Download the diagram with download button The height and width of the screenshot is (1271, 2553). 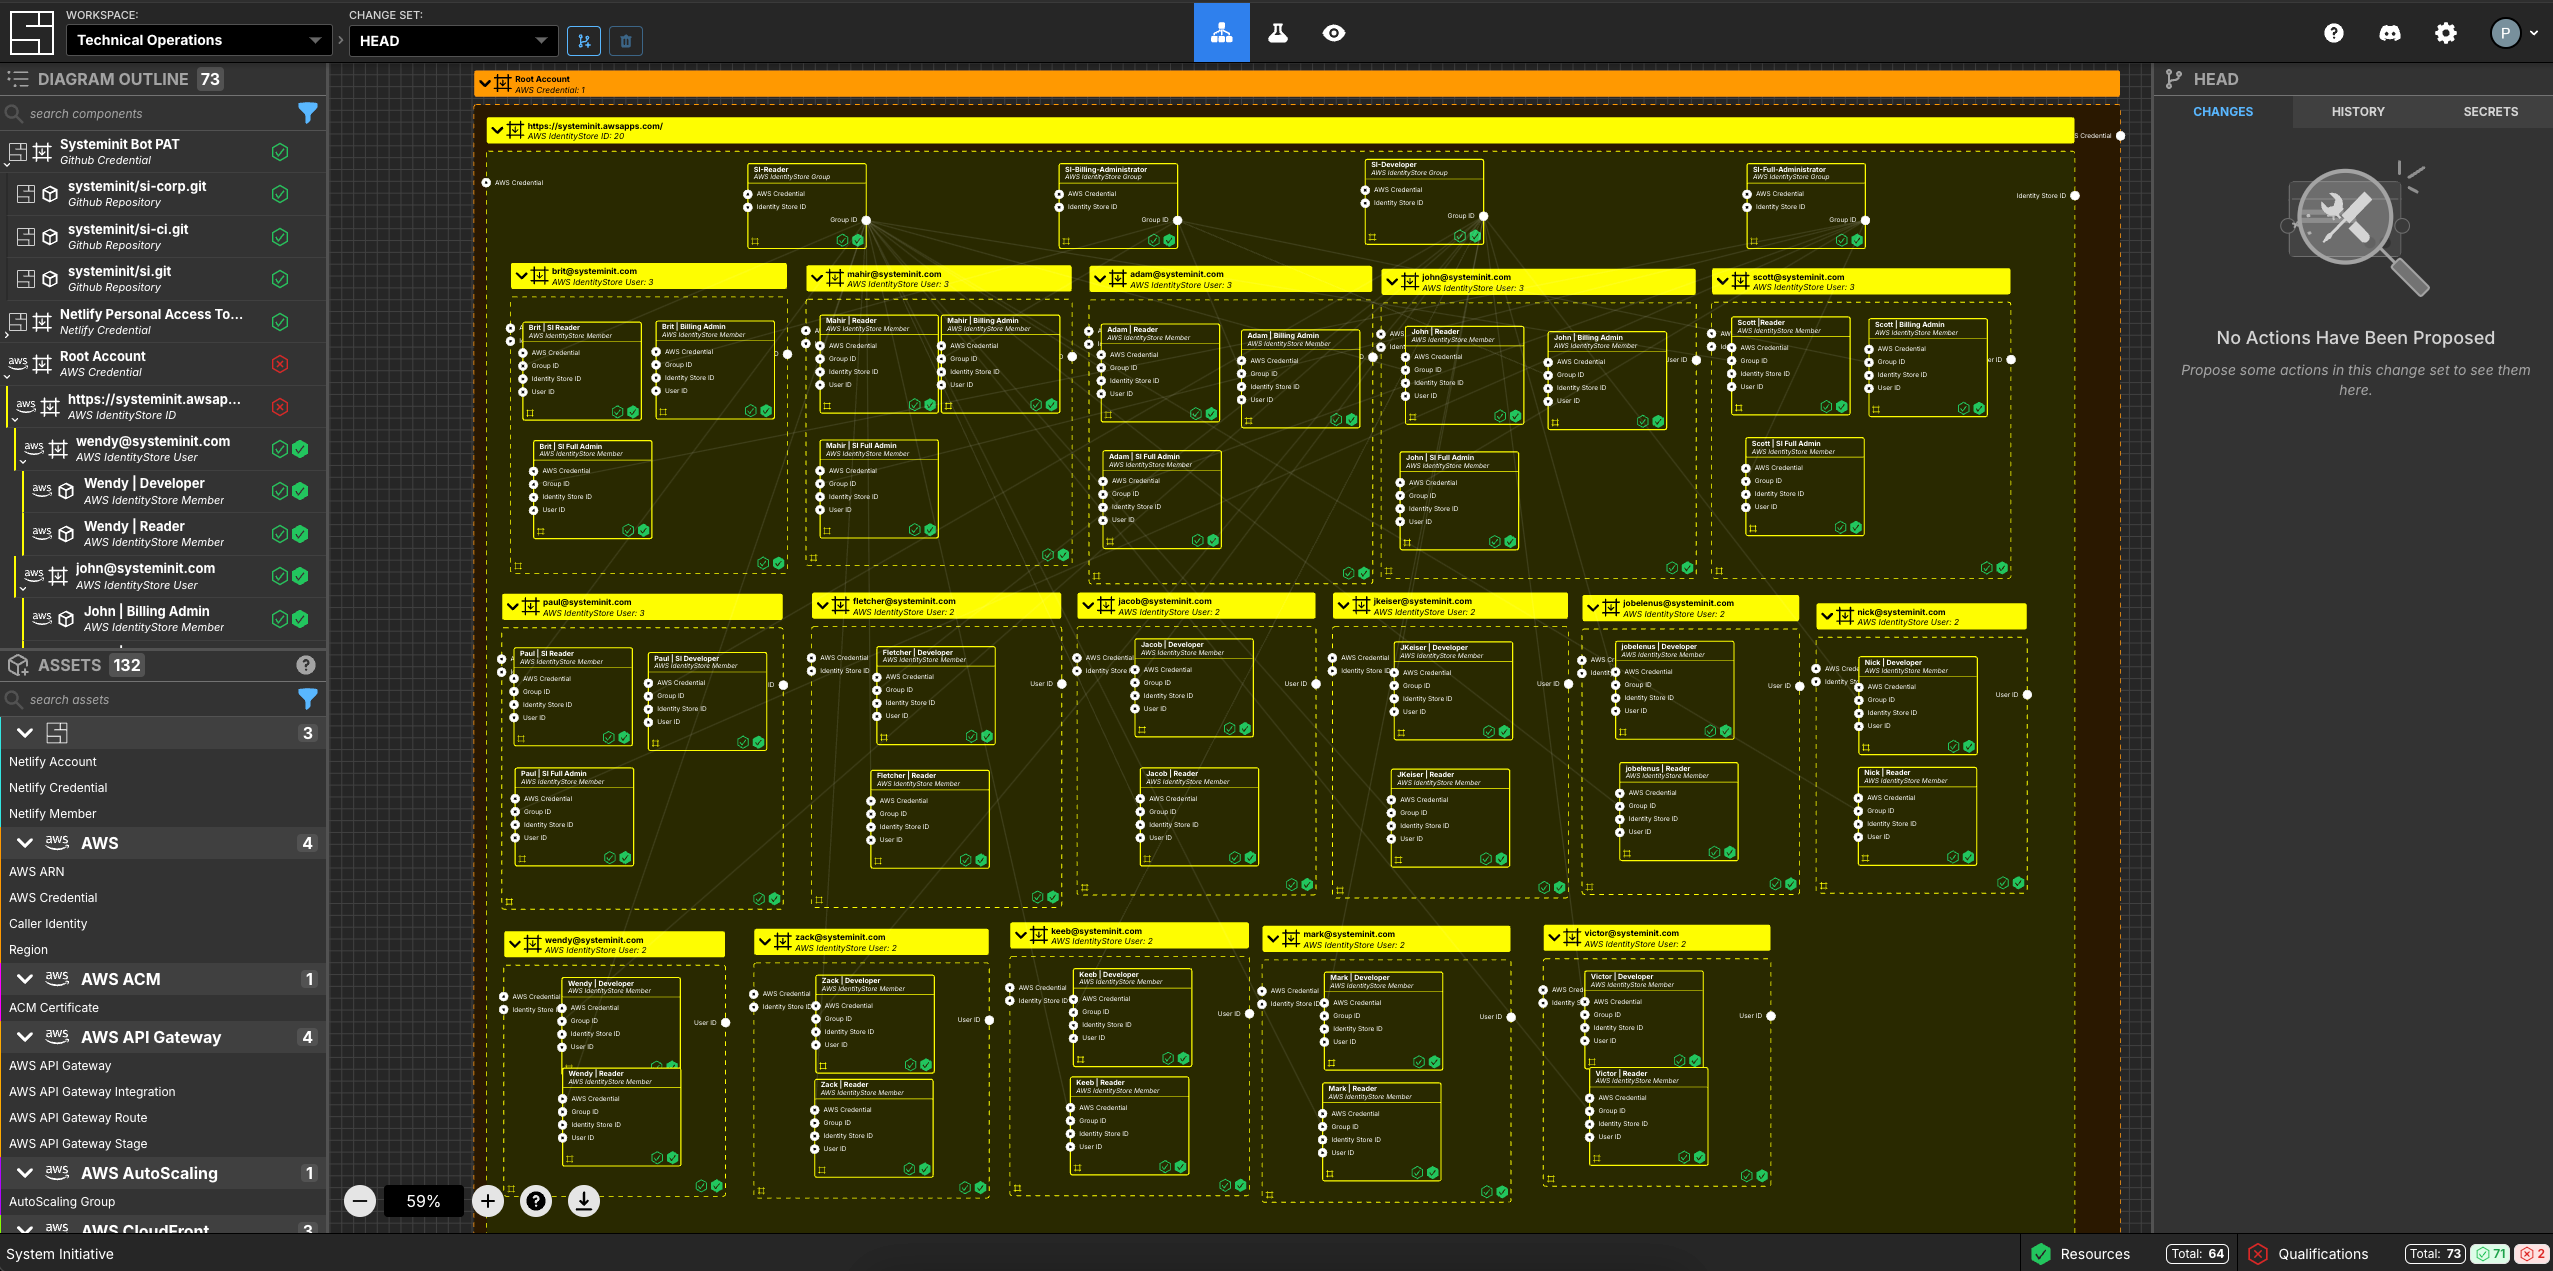coord(584,1201)
